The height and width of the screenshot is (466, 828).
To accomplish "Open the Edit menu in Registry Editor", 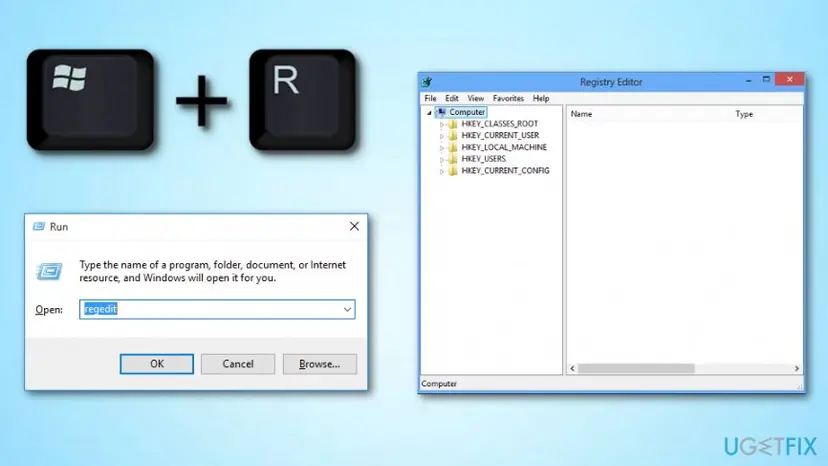I will pos(451,98).
